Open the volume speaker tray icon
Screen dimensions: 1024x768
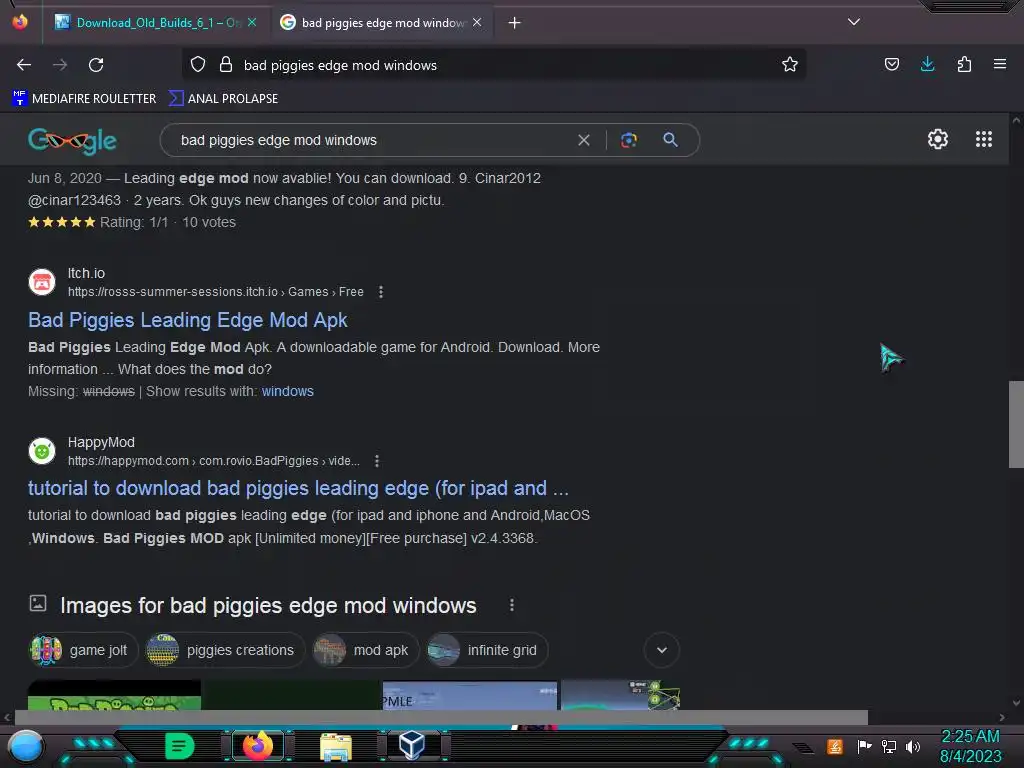pos(912,746)
